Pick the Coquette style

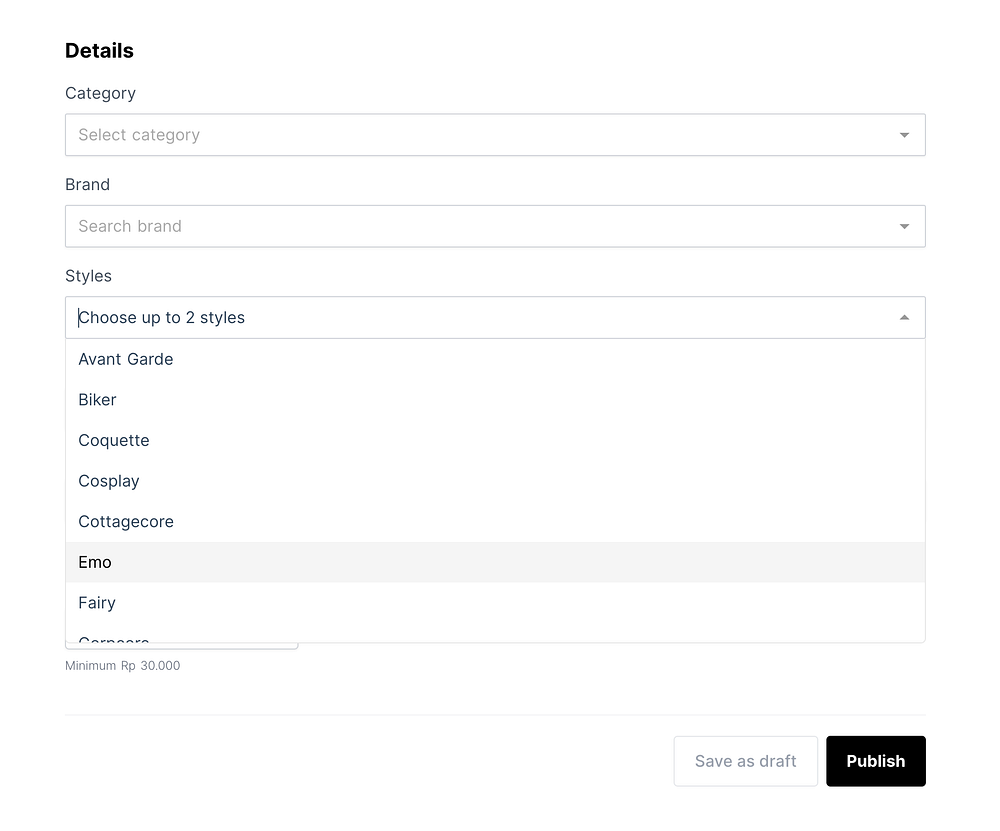pyautogui.click(x=114, y=441)
